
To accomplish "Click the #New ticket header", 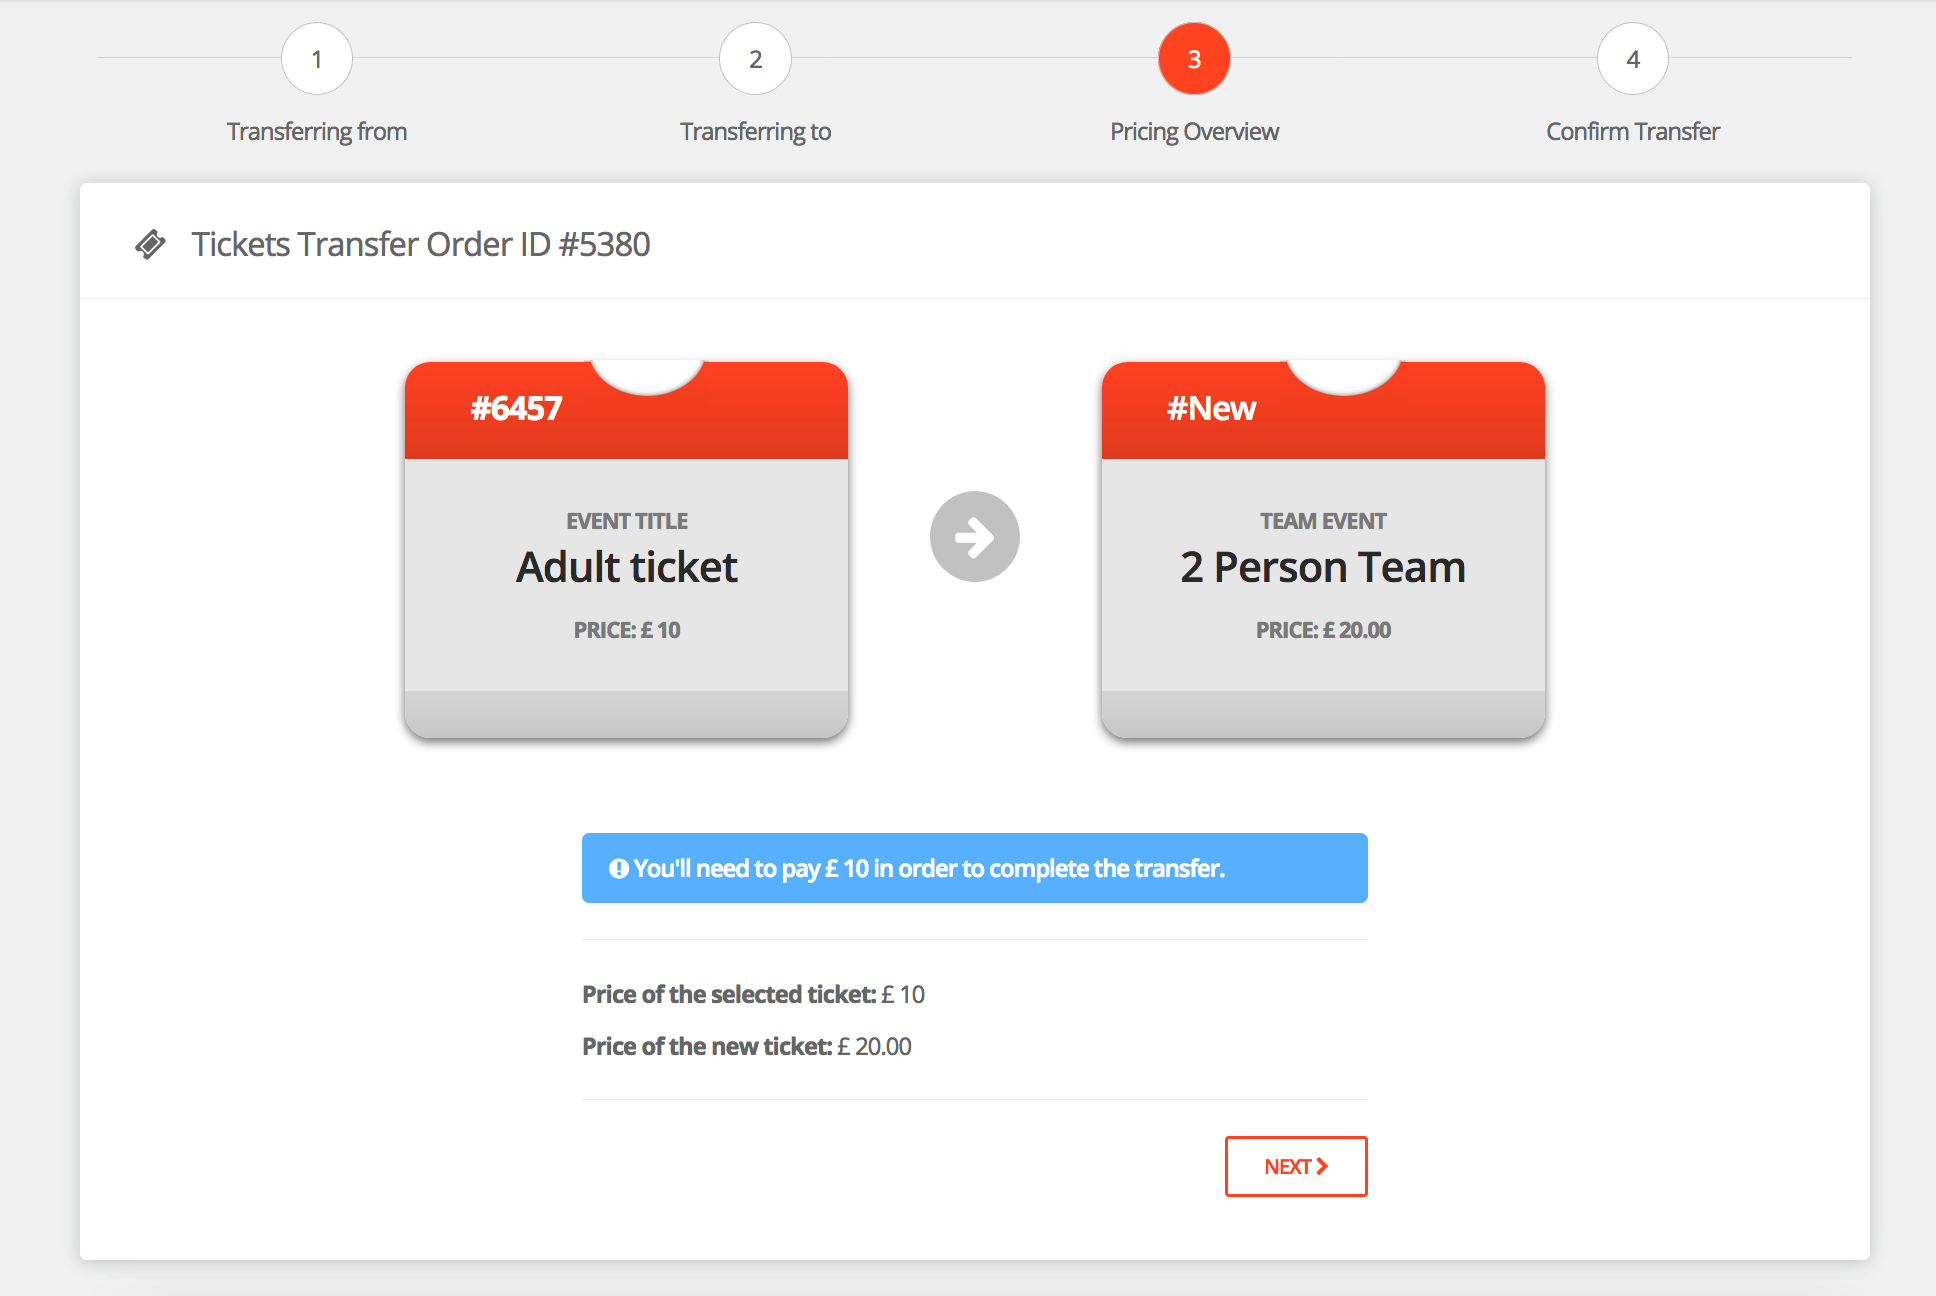I will tap(1211, 409).
